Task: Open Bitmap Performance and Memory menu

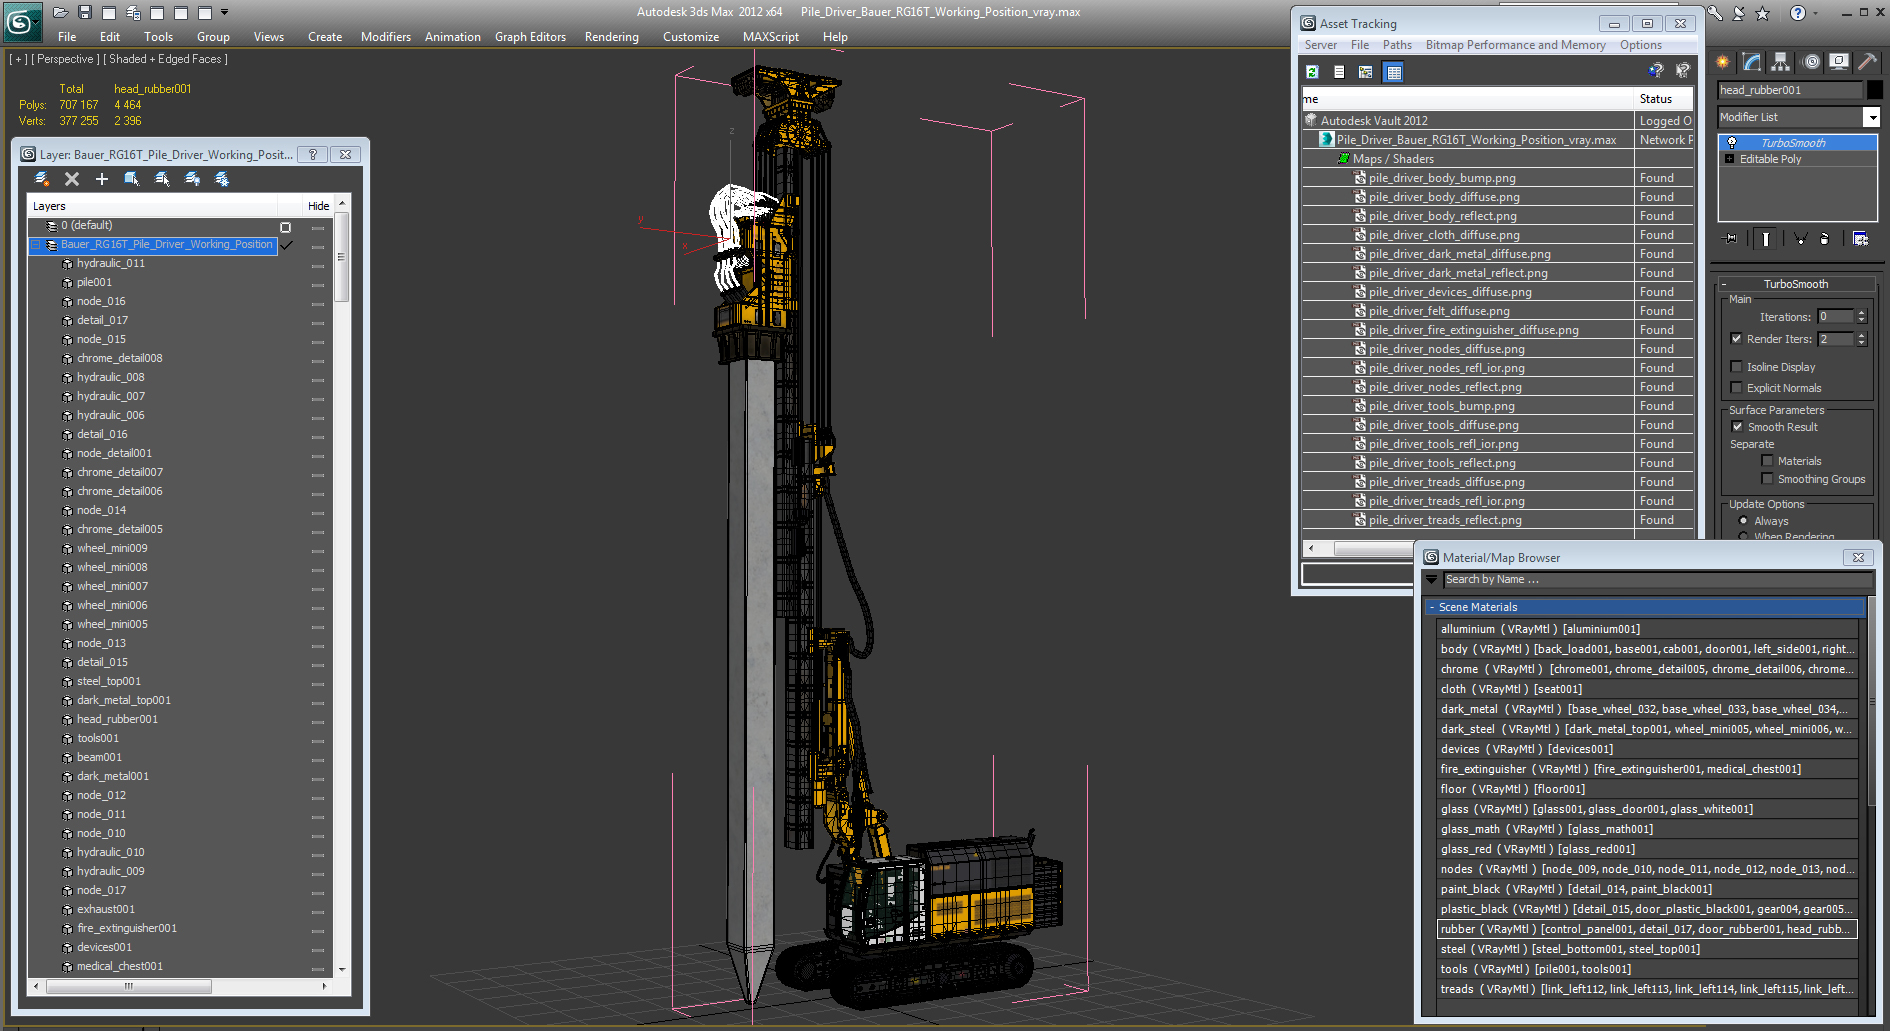Action: click(1515, 45)
